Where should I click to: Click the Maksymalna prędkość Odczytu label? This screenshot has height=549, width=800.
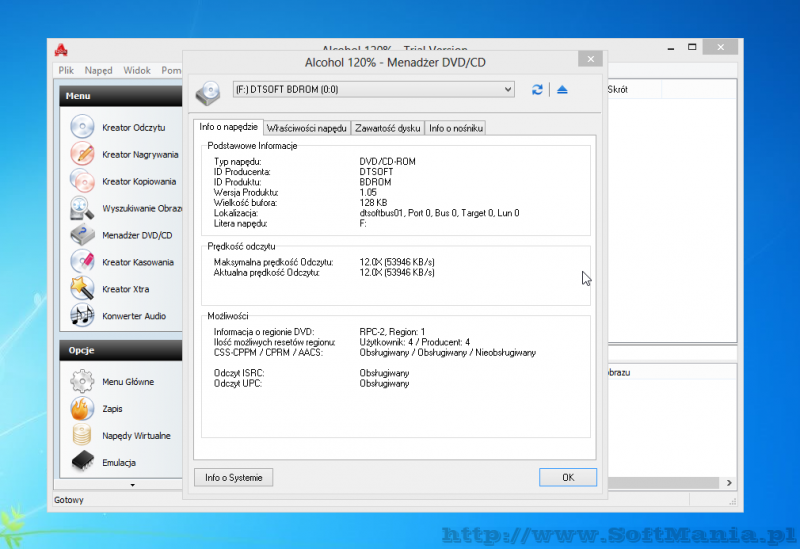[273, 262]
